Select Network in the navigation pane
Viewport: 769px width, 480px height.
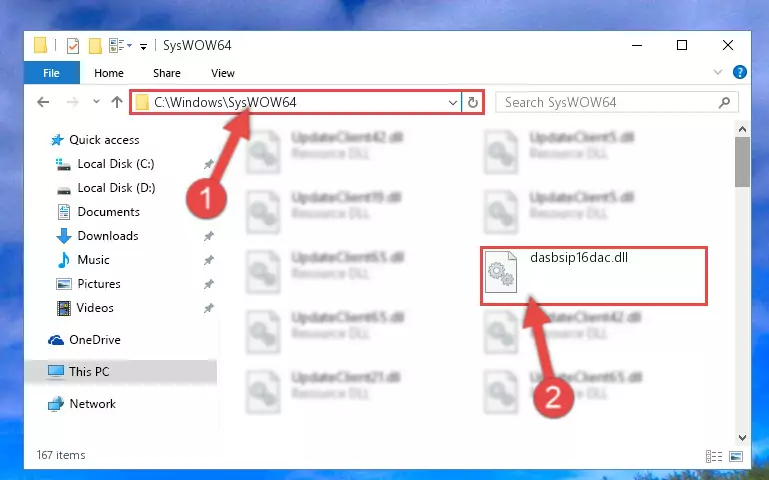(x=92, y=404)
